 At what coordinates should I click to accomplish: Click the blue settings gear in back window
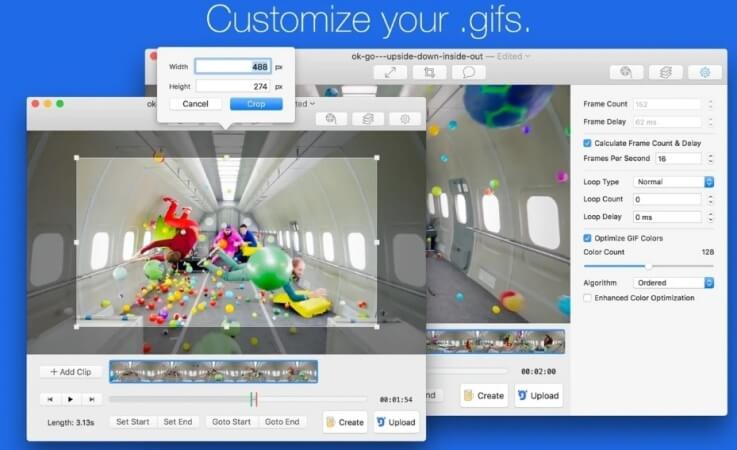click(705, 72)
